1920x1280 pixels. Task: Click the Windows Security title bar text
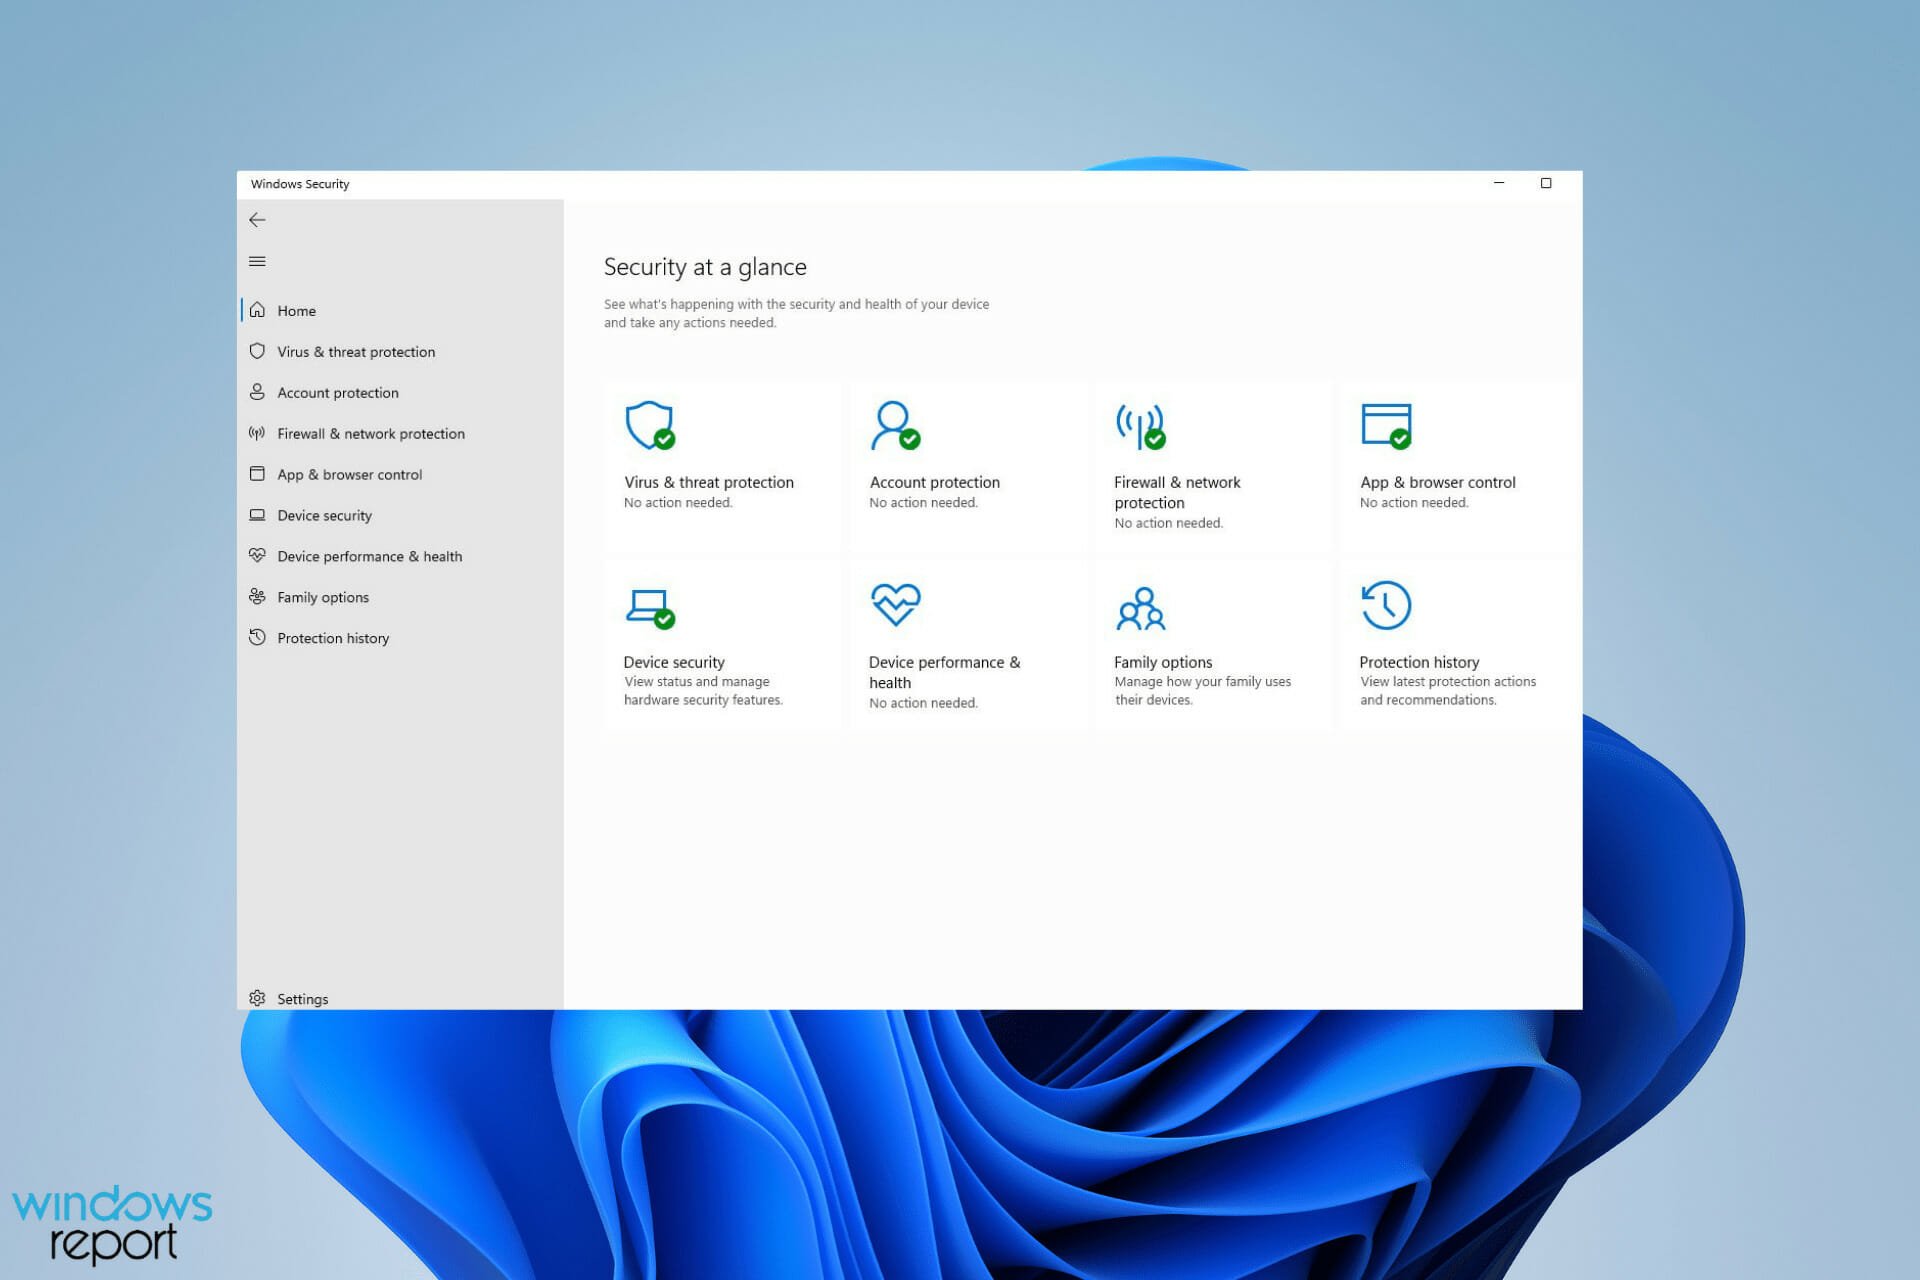(x=300, y=184)
